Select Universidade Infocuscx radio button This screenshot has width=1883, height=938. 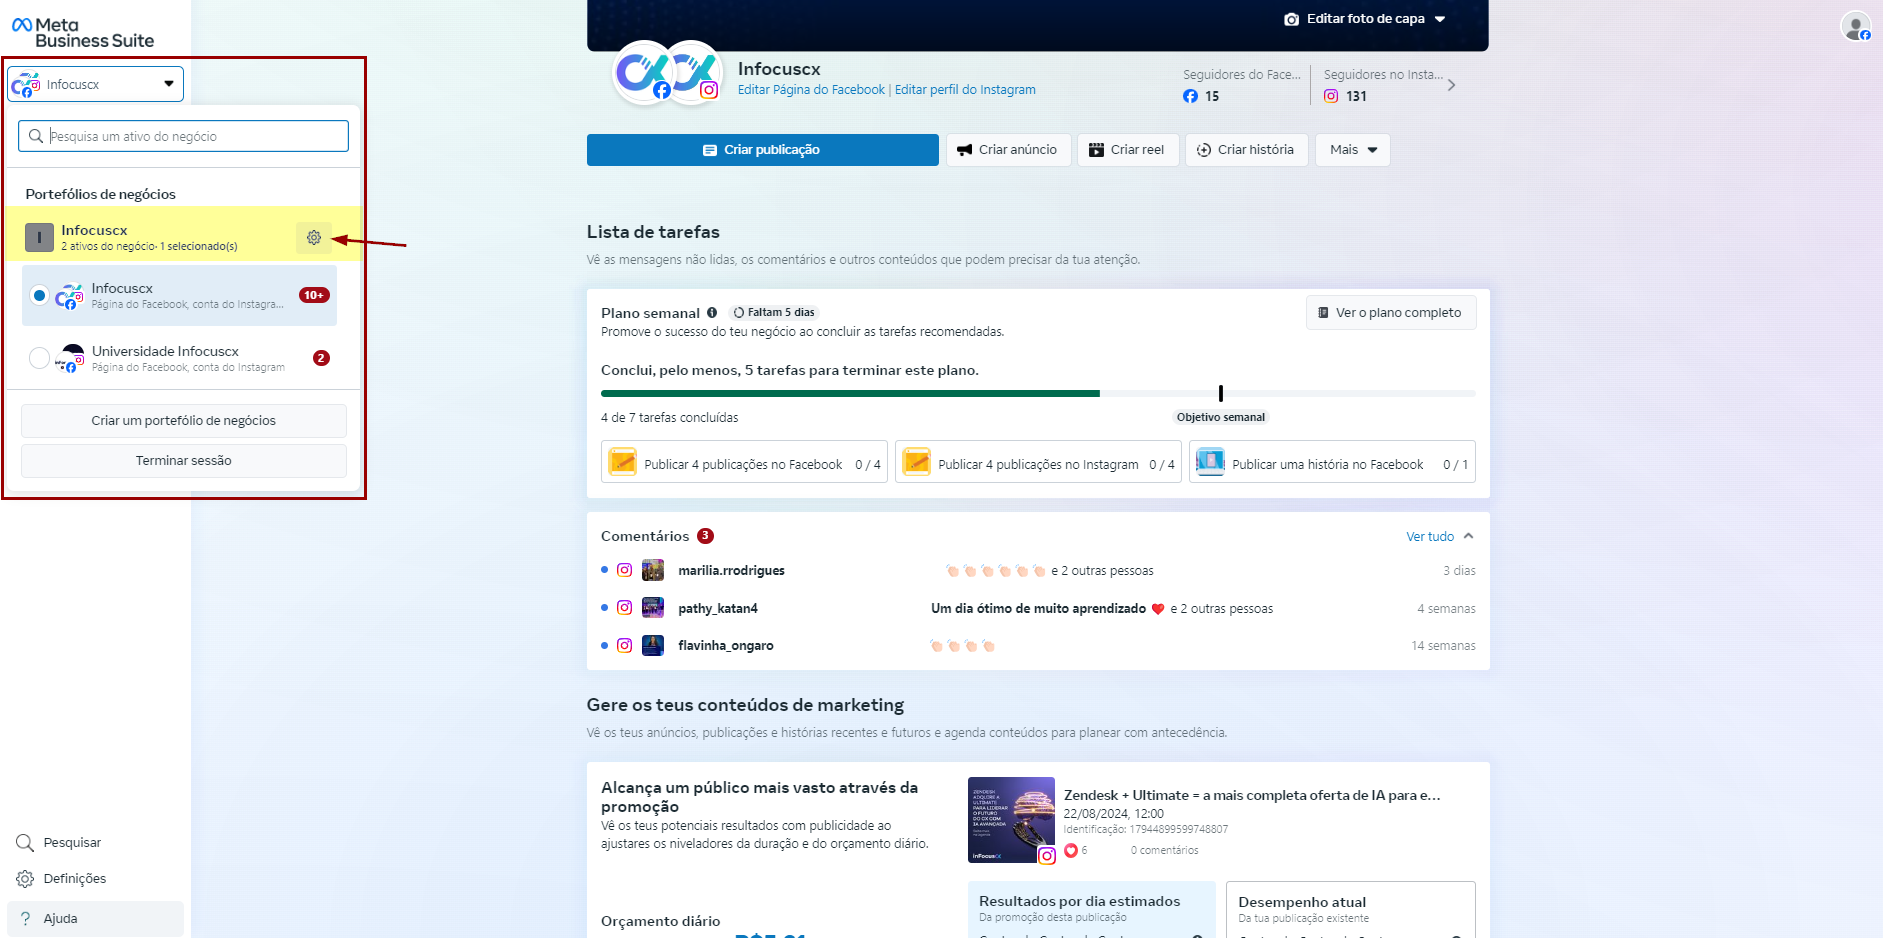[39, 358]
